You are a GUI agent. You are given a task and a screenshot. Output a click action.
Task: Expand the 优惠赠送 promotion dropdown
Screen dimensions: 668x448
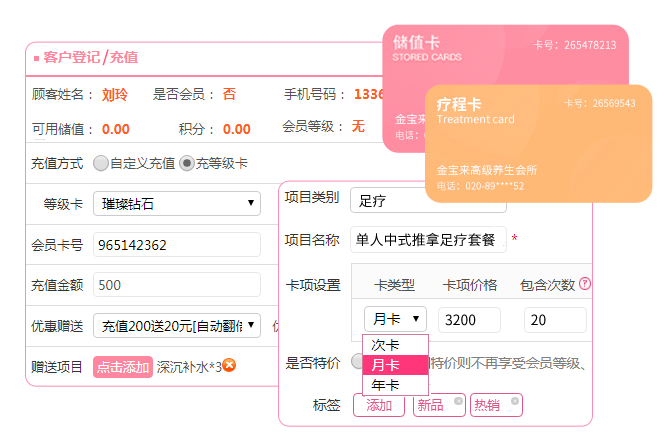pyautogui.click(x=177, y=325)
